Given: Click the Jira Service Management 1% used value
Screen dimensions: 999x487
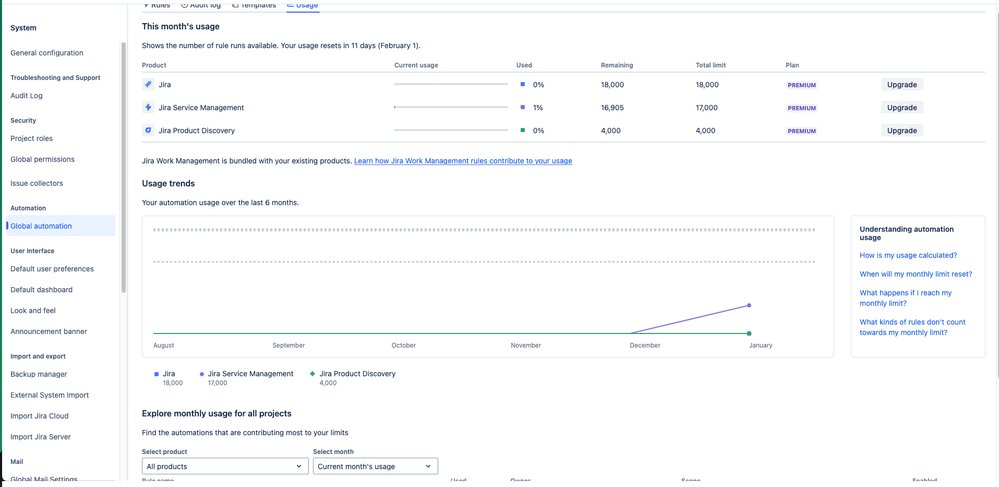Looking at the screenshot, I should (x=538, y=108).
